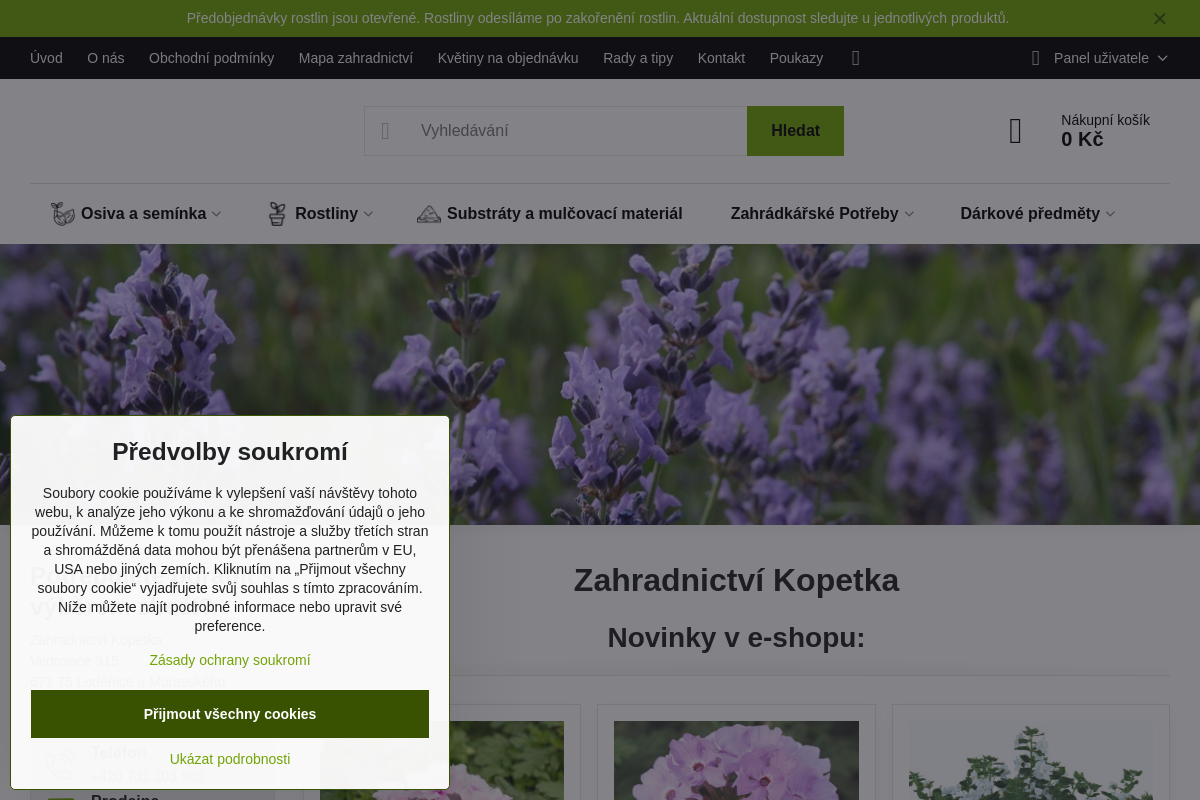Dismiss the preorder announcement banner
The height and width of the screenshot is (800, 1200).
tap(1159, 18)
